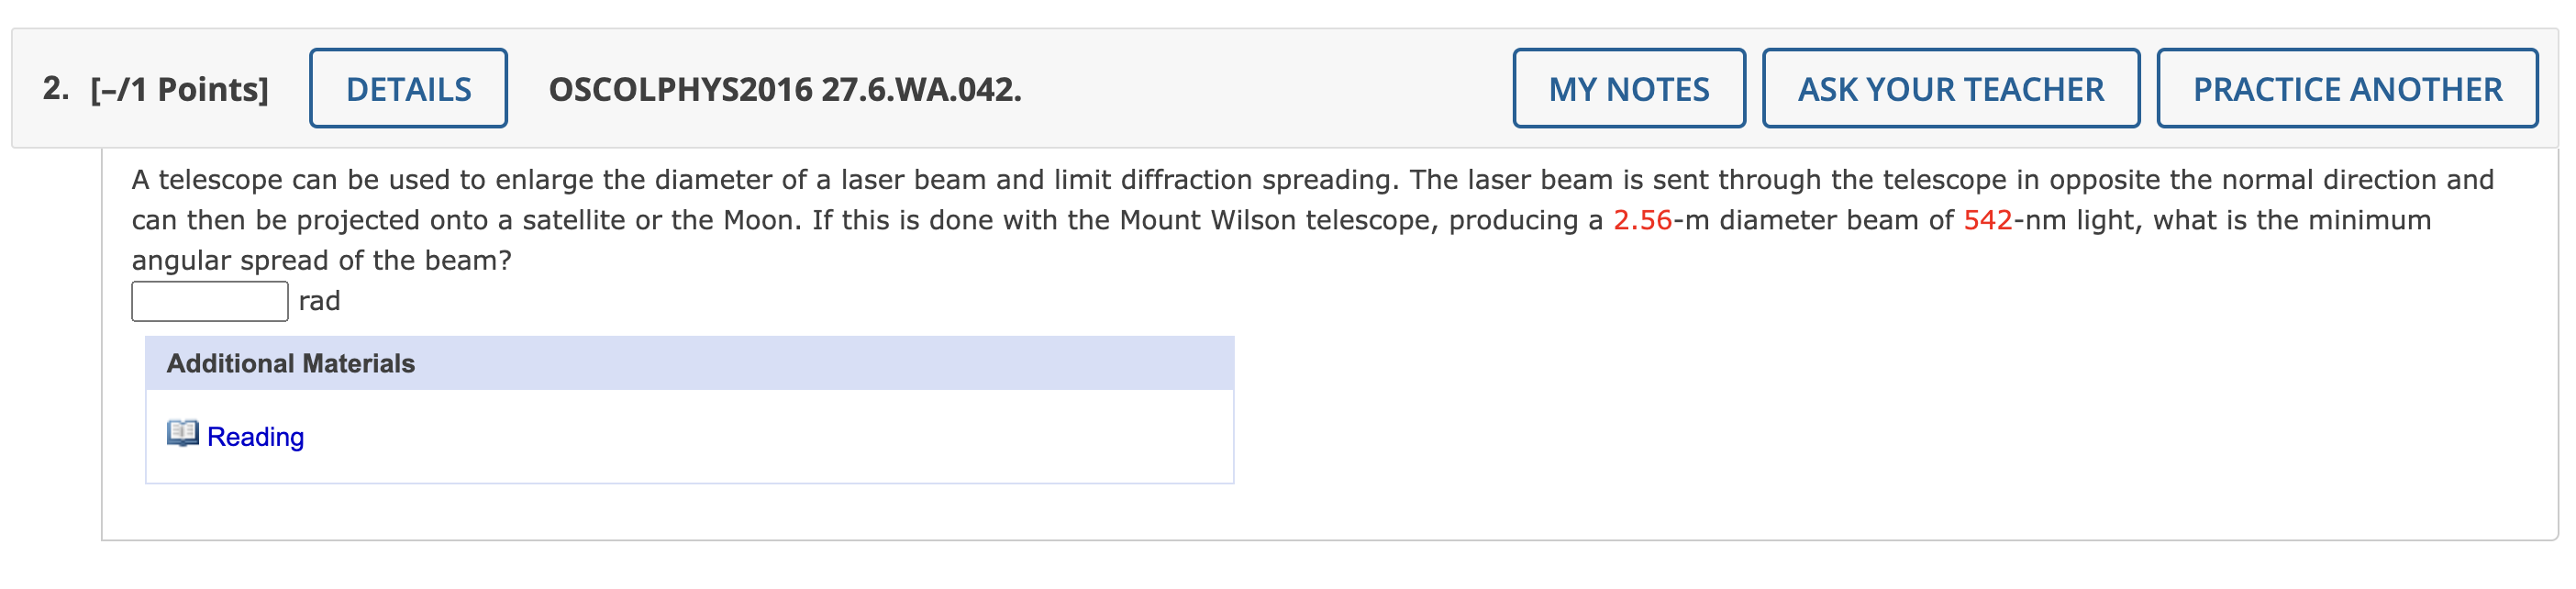Click the blue Reading hyperlink text
Image resolution: width=2576 pixels, height=589 pixels.
click(254, 436)
